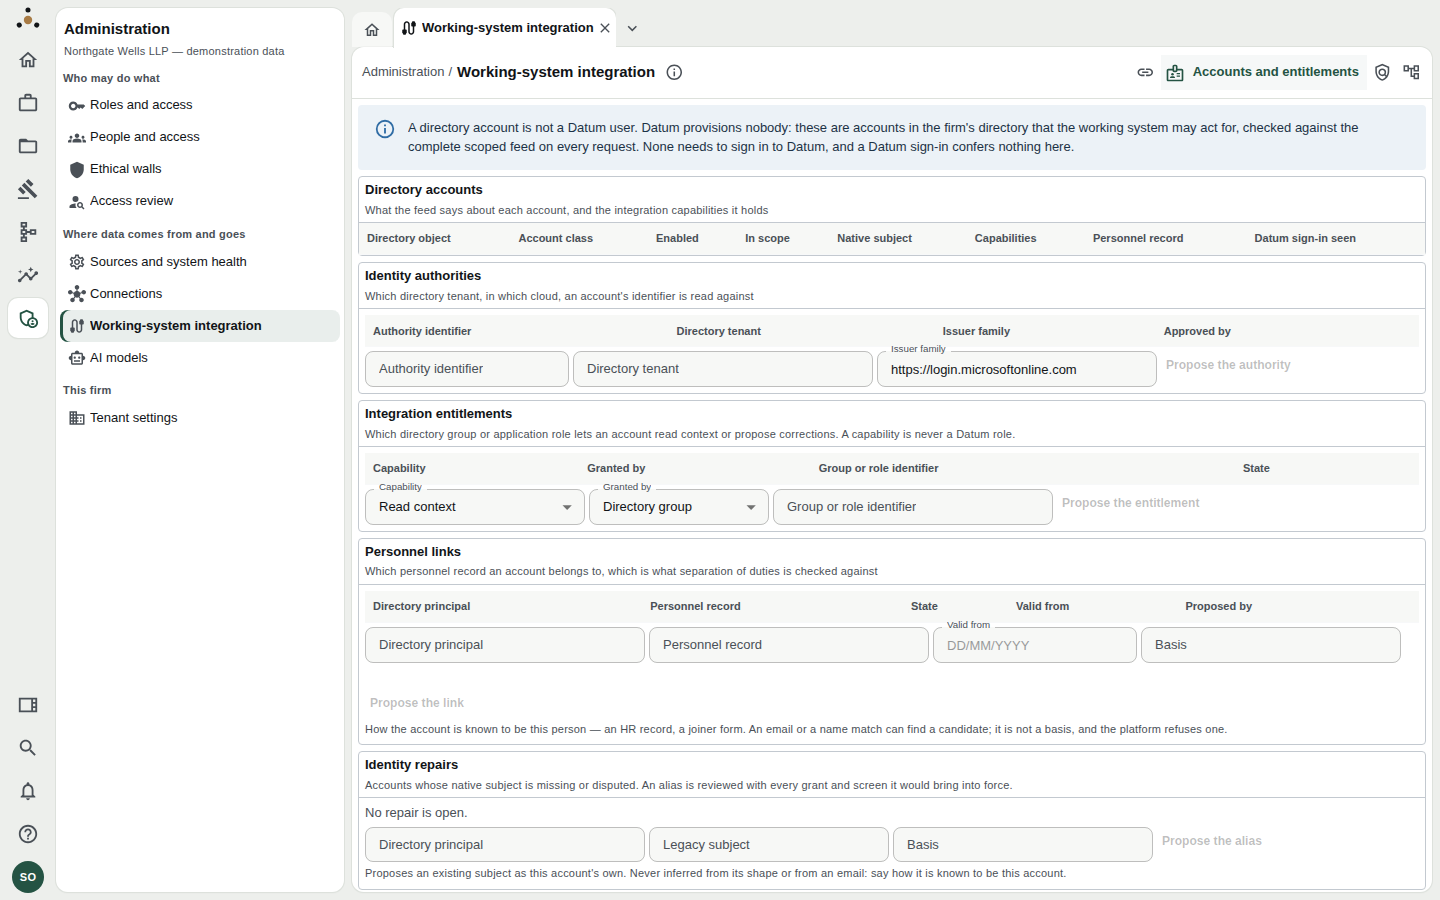
Task: Follow the Administration breadcrumb link
Action: pyautogui.click(x=403, y=72)
